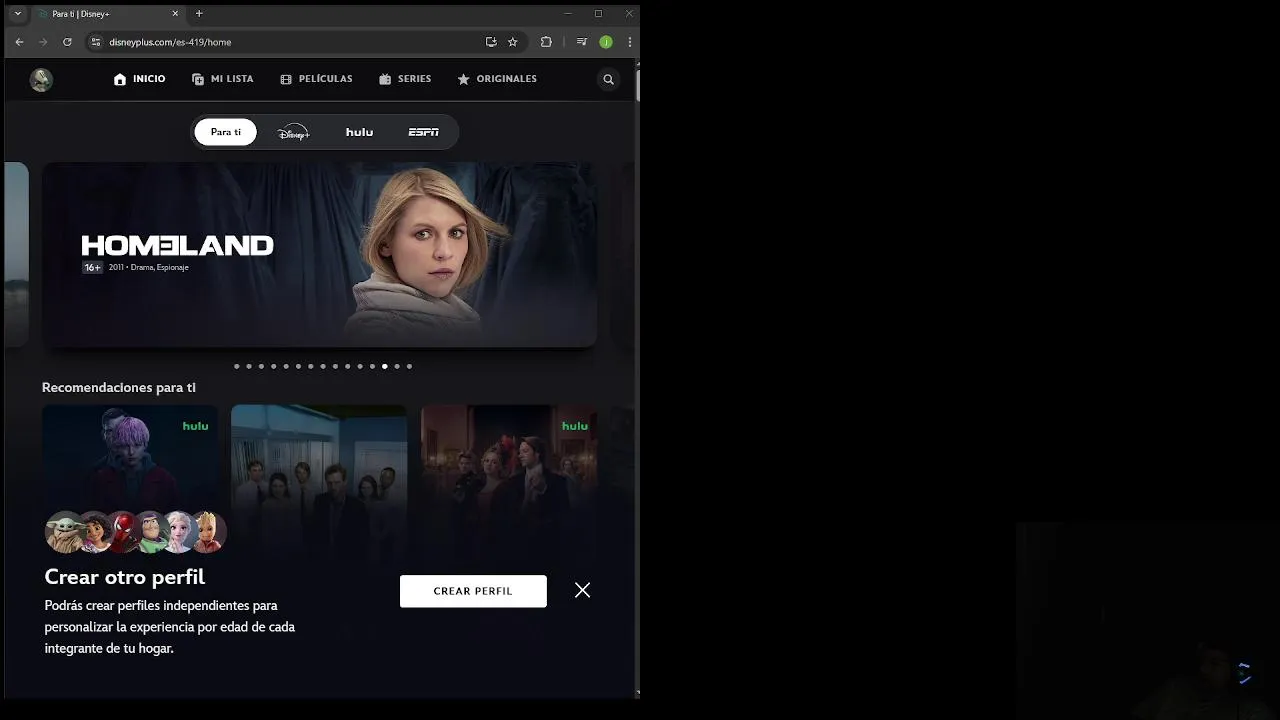Go forward in browser history
This screenshot has width=1280, height=720.
43,42
